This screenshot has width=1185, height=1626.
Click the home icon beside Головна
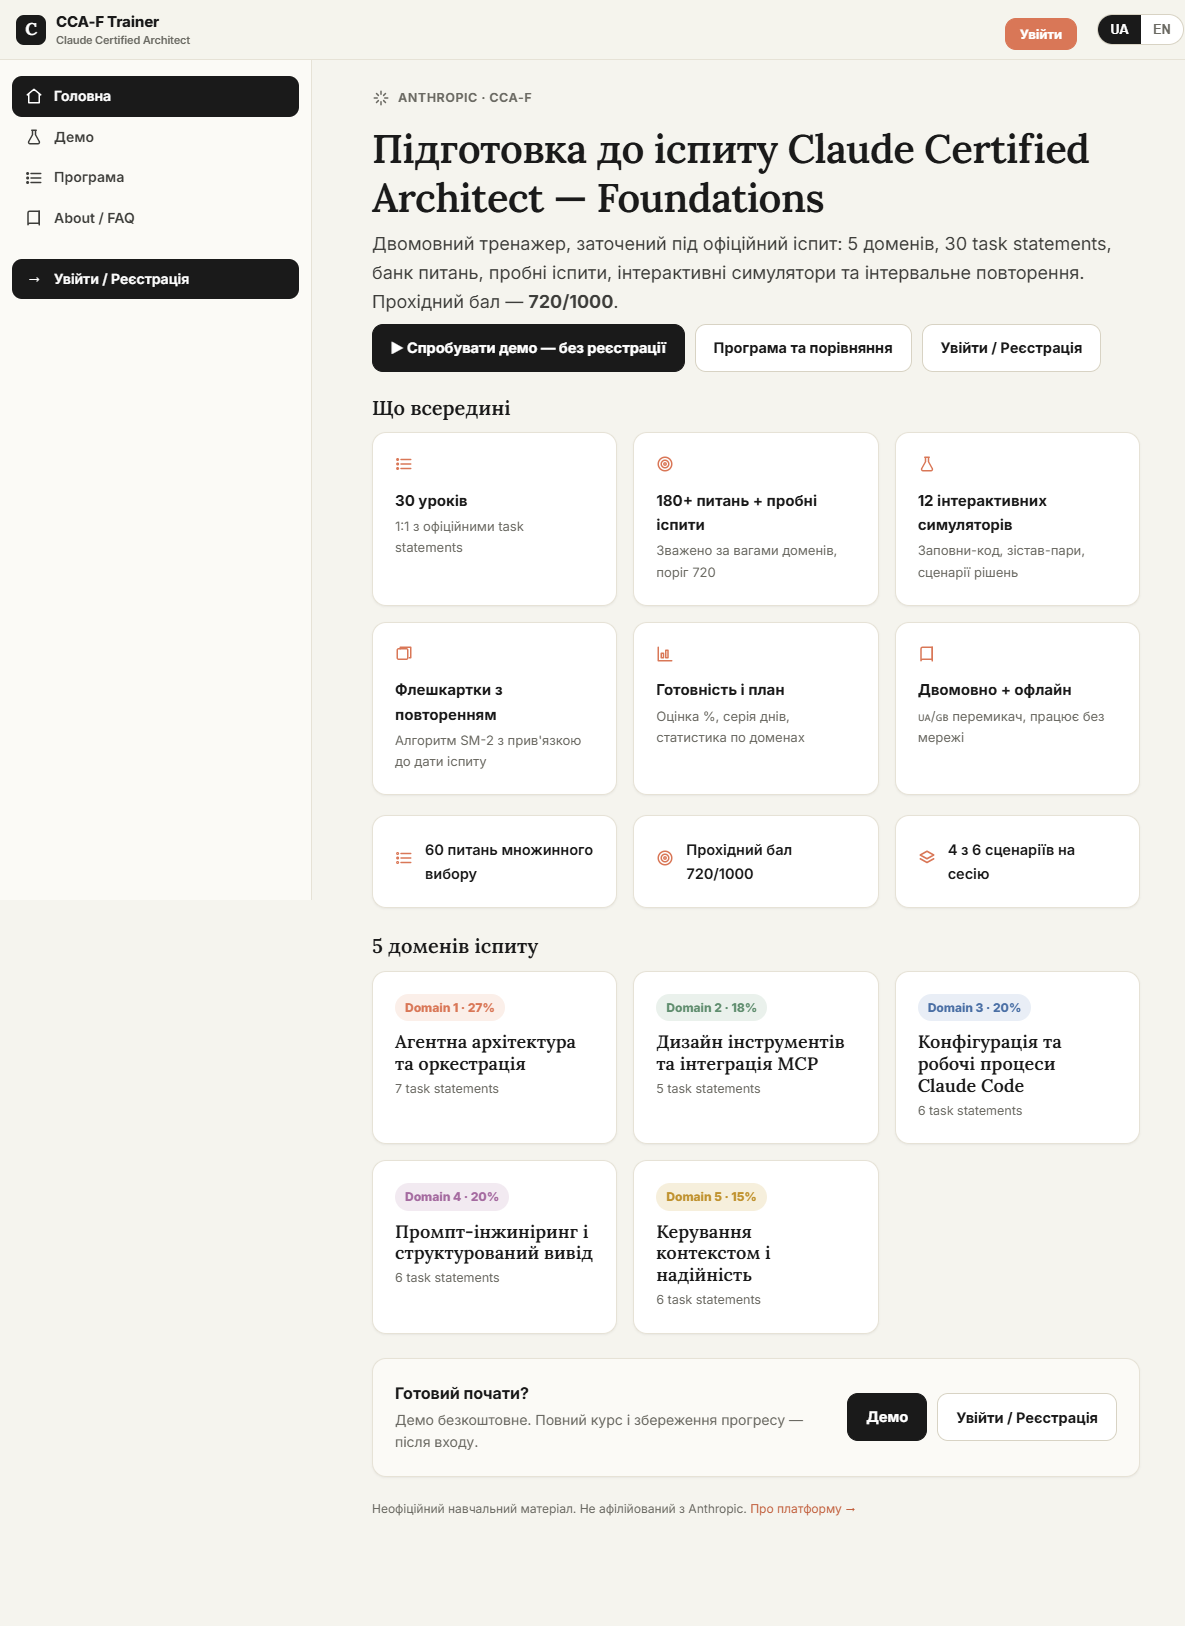pos(34,96)
